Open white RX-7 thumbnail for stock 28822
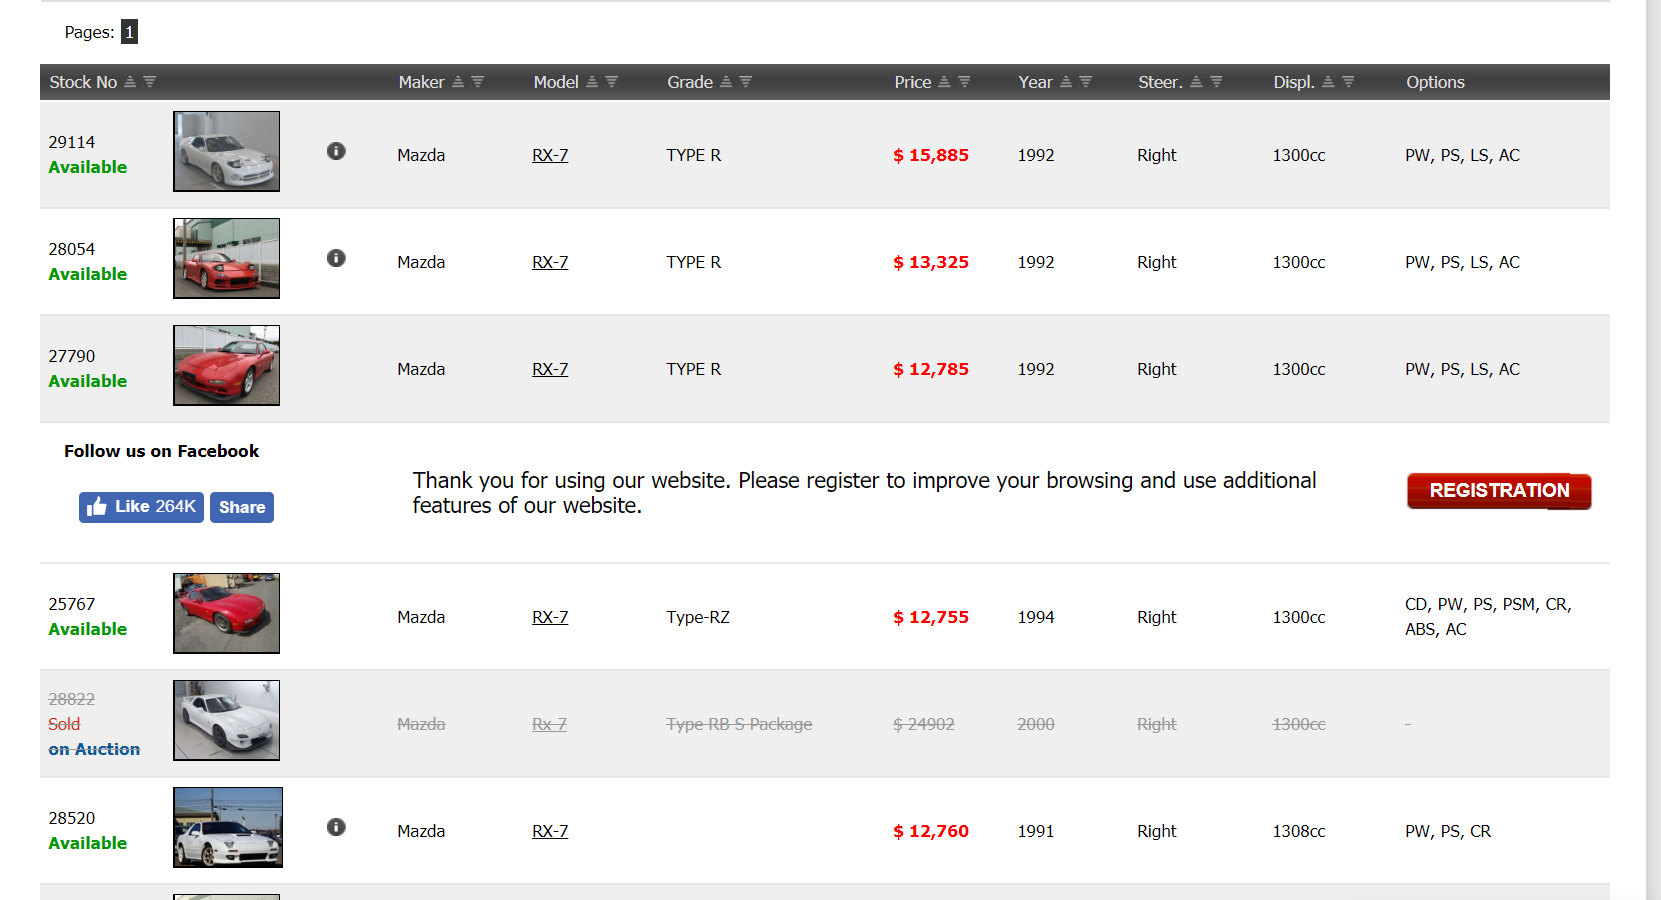1661x900 pixels. click(x=226, y=720)
